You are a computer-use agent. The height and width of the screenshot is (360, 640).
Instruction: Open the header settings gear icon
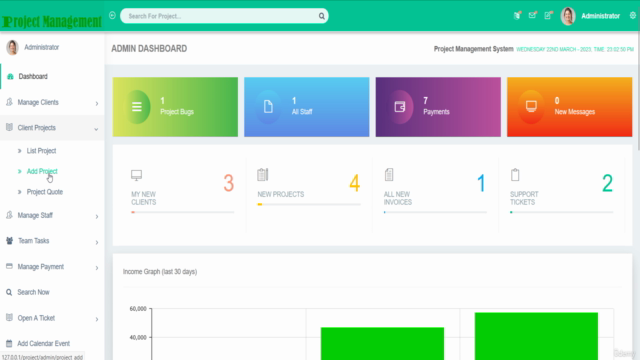[633, 15]
